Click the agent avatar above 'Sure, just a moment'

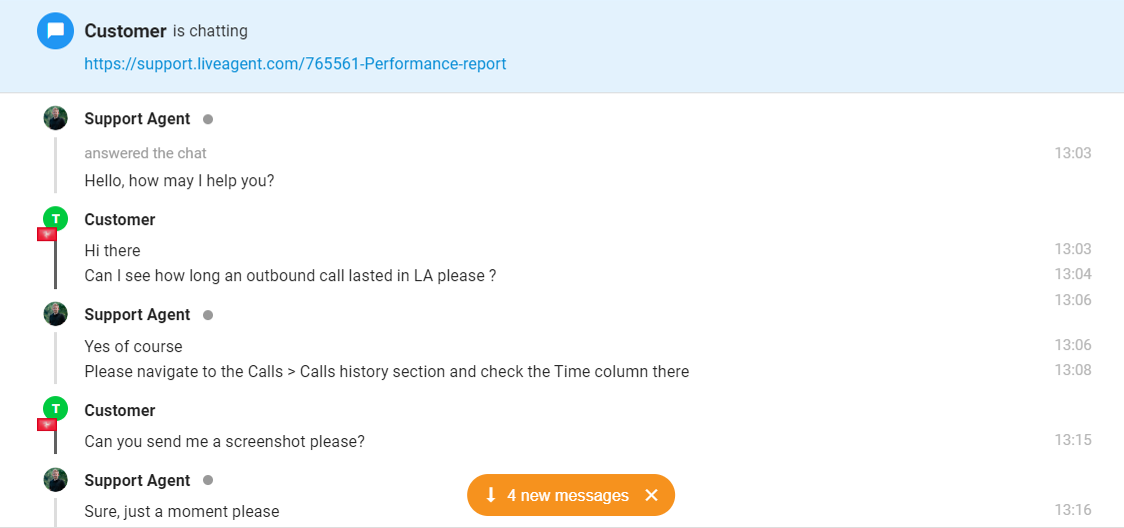point(56,480)
